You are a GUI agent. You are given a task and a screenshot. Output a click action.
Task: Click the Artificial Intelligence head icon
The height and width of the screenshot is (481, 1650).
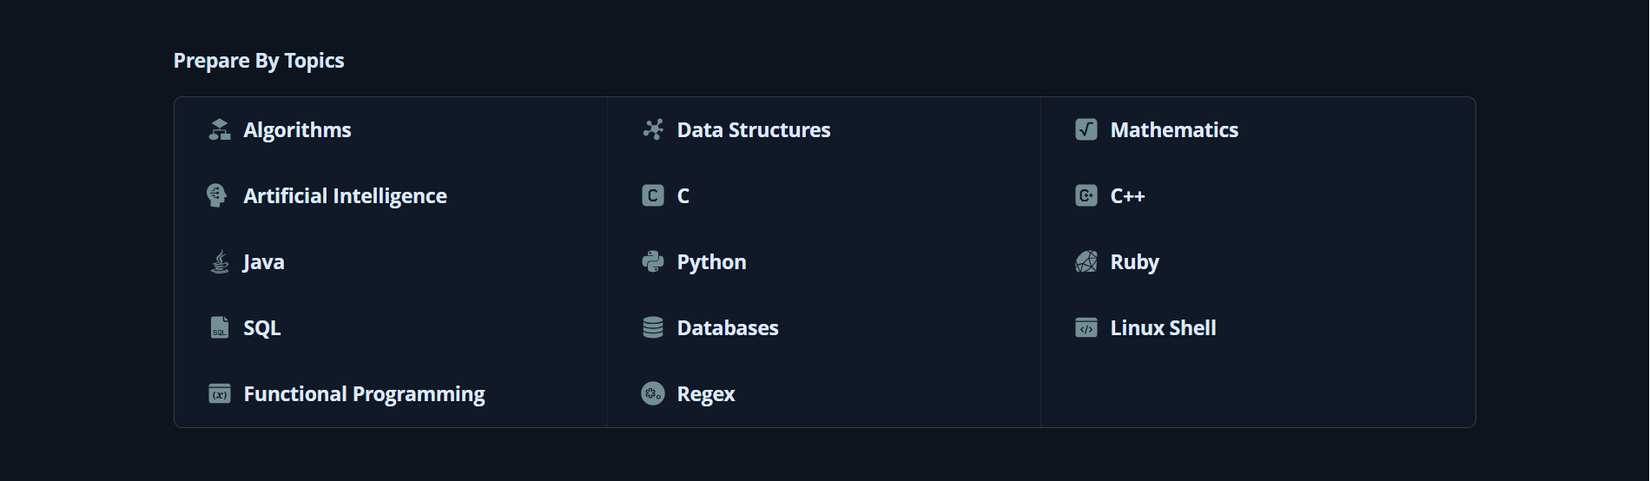[217, 196]
